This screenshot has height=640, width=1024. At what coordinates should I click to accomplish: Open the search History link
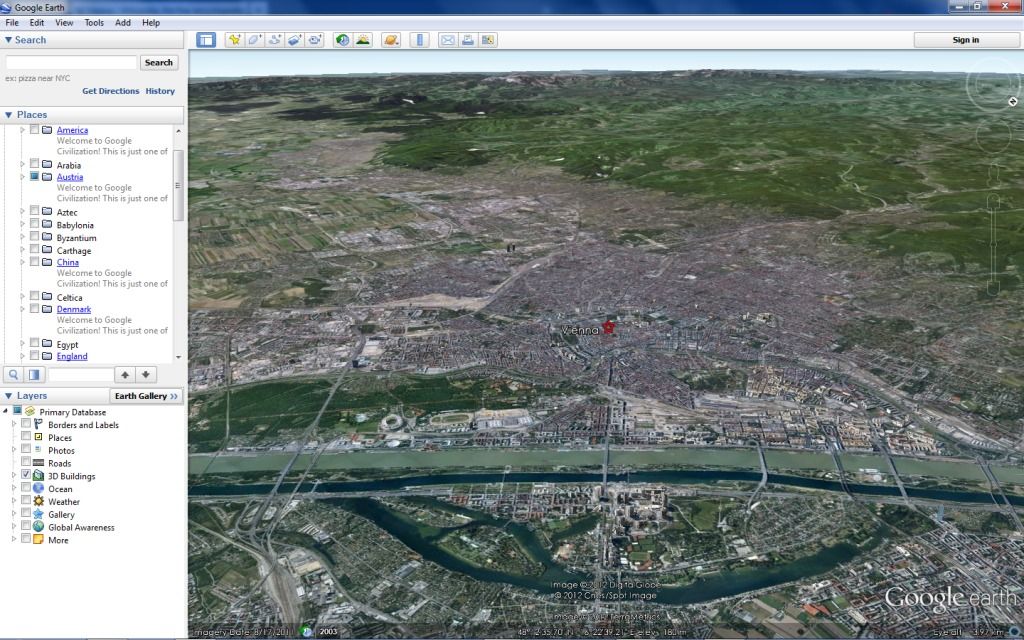coord(160,91)
